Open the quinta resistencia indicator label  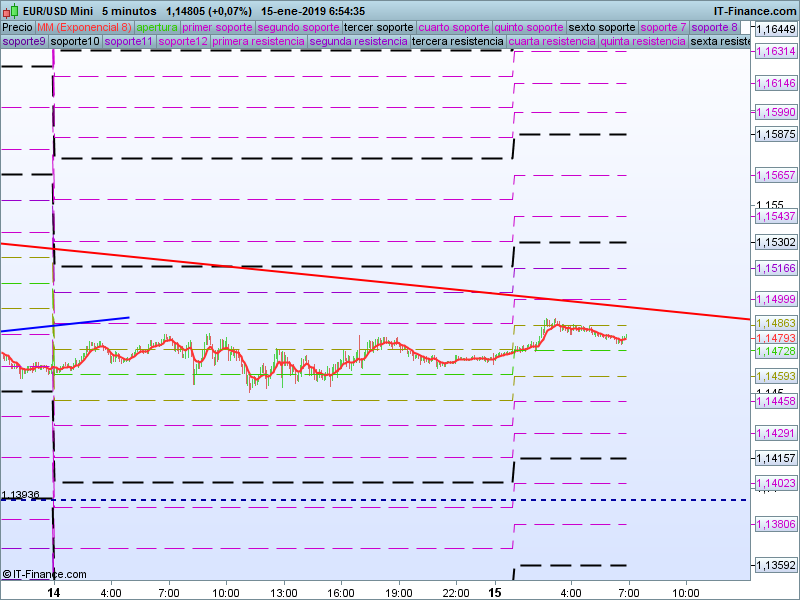[643, 42]
